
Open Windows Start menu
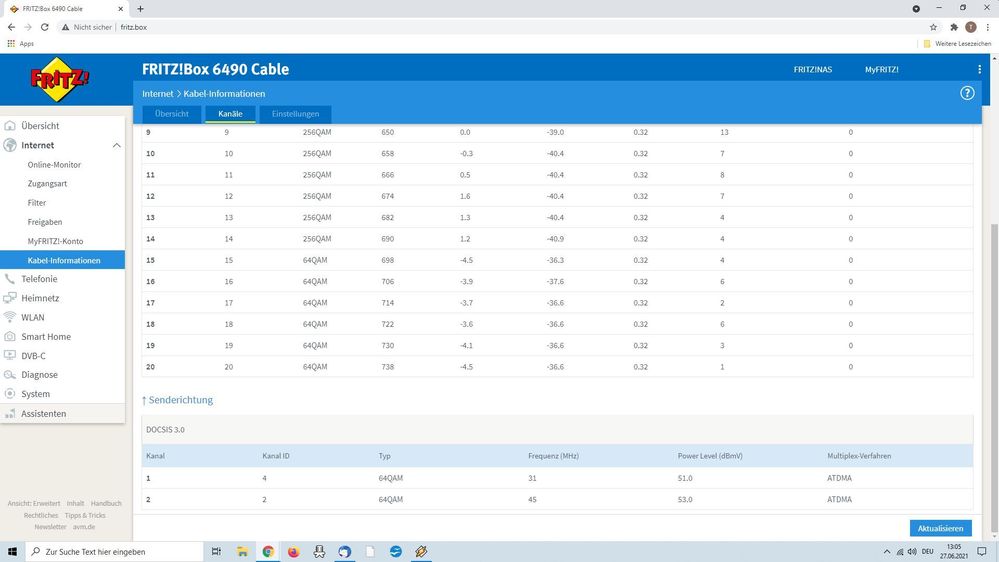coord(12,552)
